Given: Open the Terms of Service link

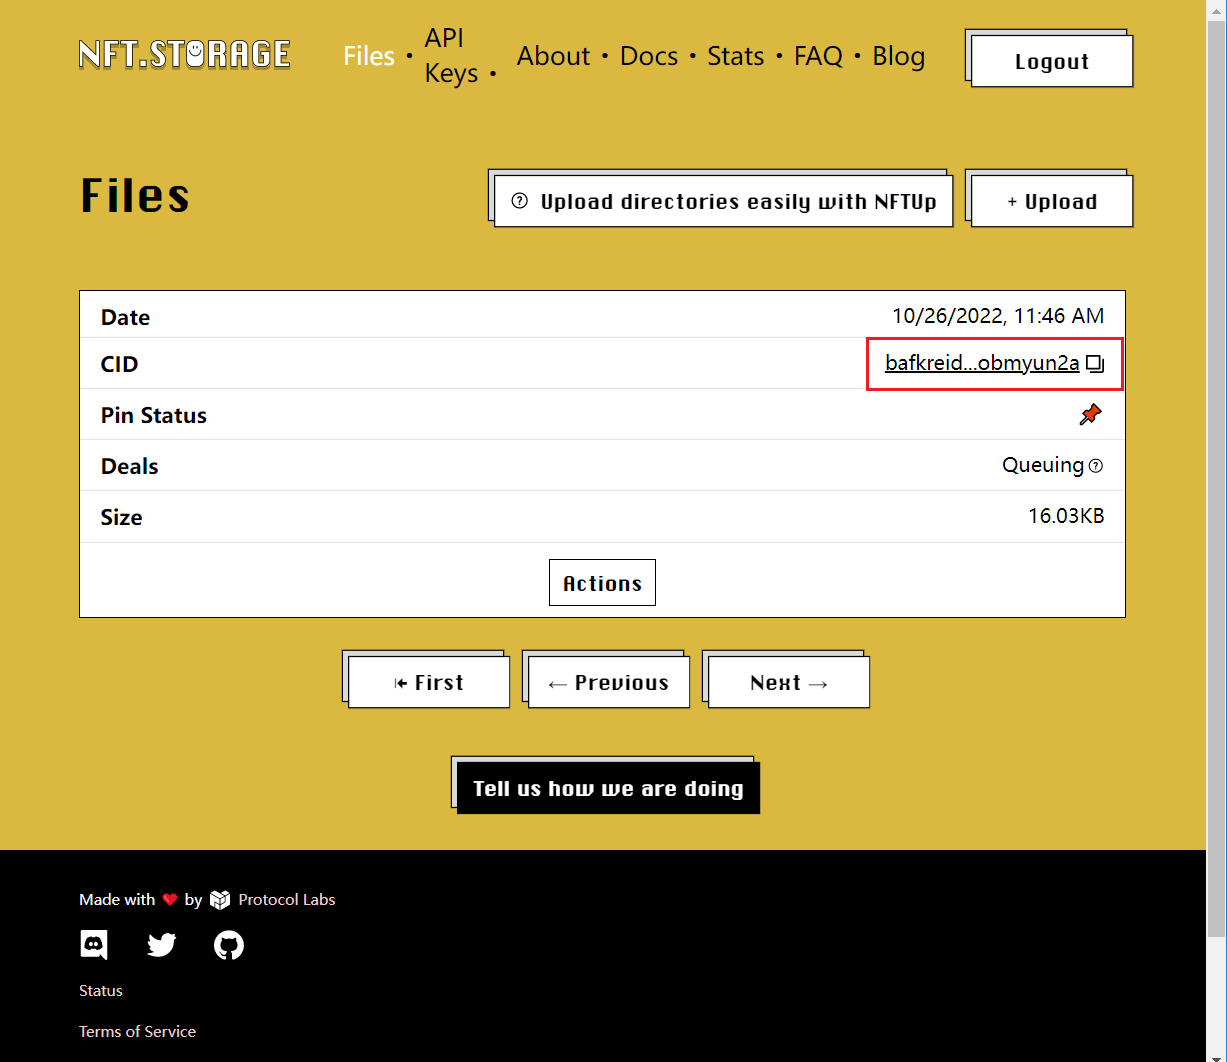Looking at the screenshot, I should click(x=137, y=1032).
